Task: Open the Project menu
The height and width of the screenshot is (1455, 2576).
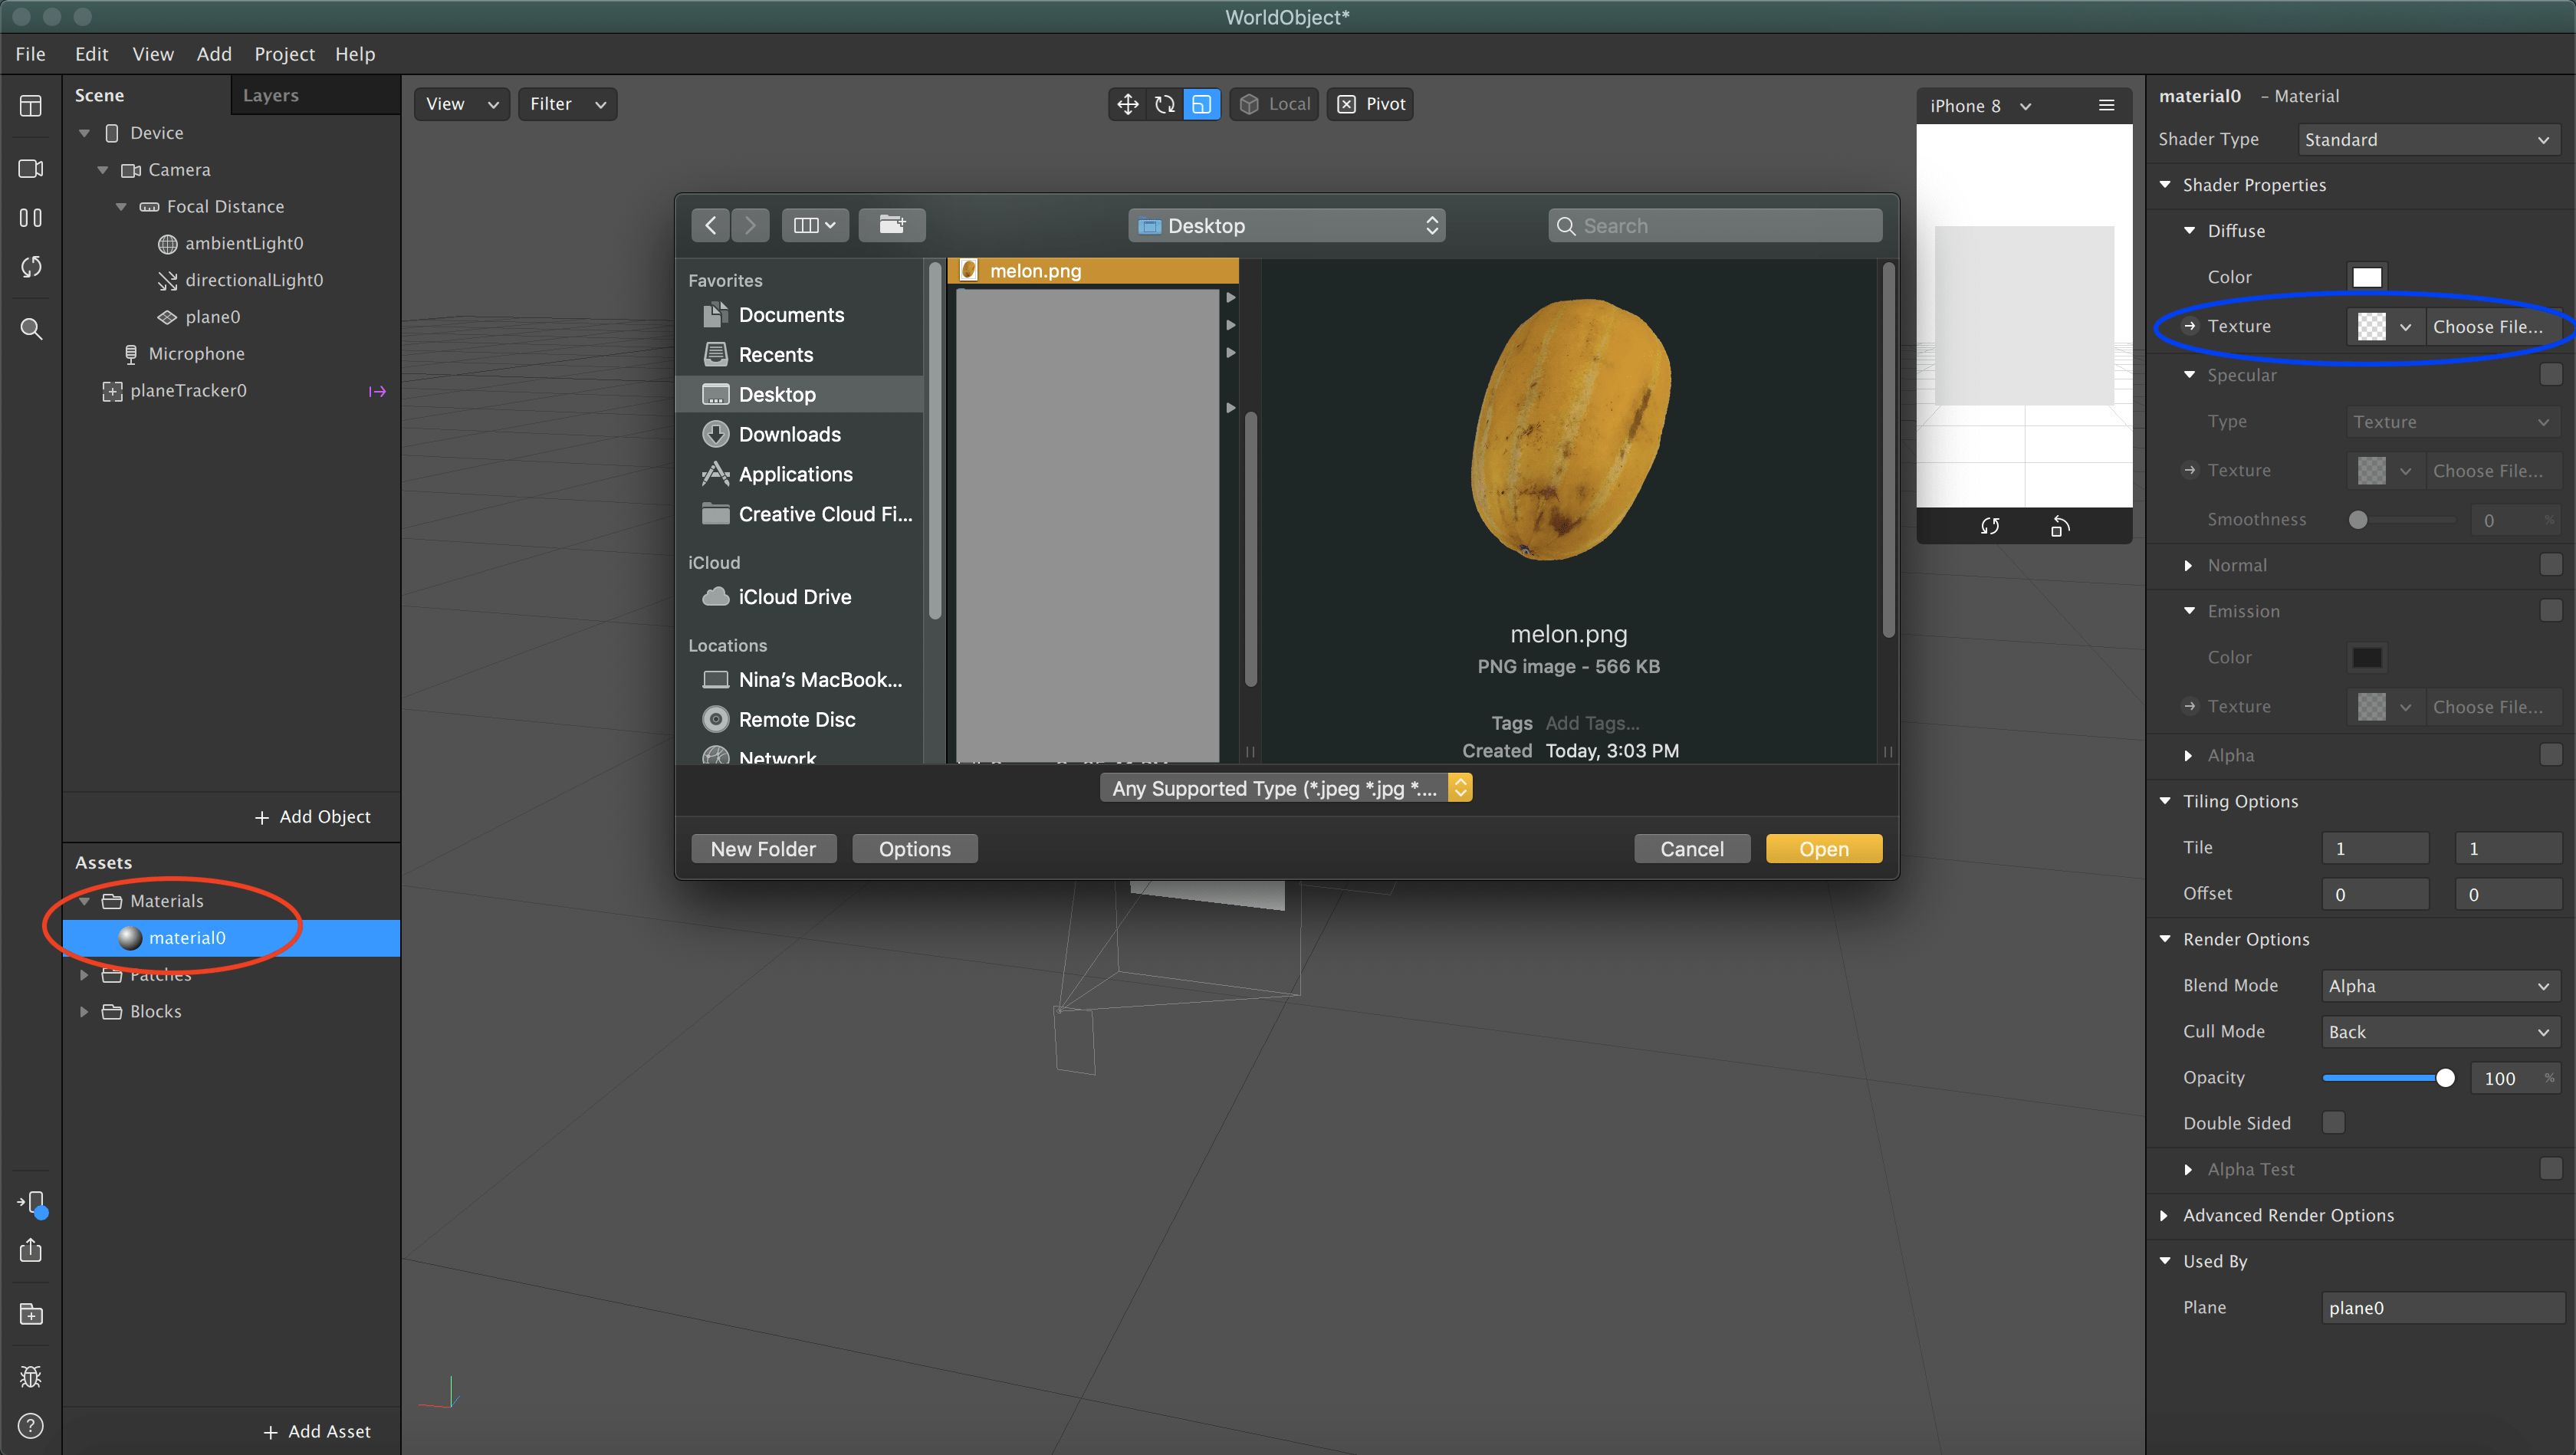Action: tap(284, 54)
